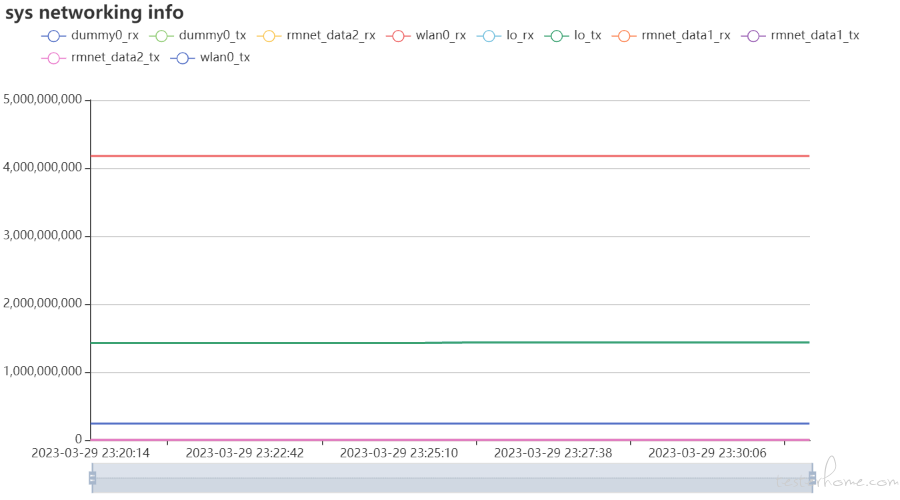Click the rmnet_data1_tx purple legend marker
This screenshot has height=500, width=900.
(x=753, y=36)
